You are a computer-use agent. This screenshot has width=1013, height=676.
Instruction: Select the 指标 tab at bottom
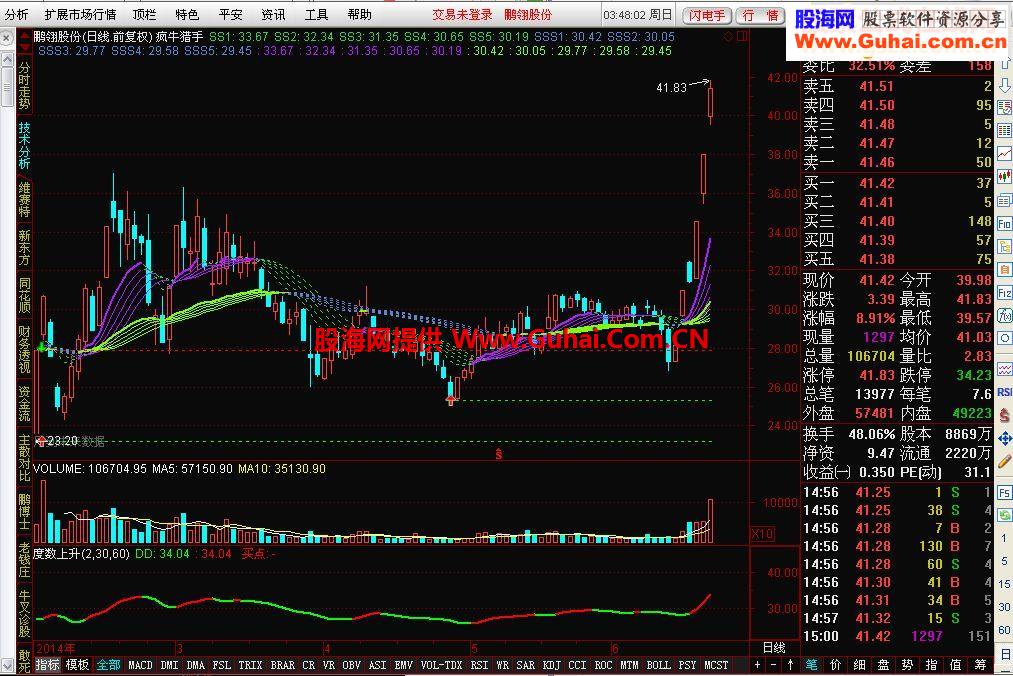[47, 664]
